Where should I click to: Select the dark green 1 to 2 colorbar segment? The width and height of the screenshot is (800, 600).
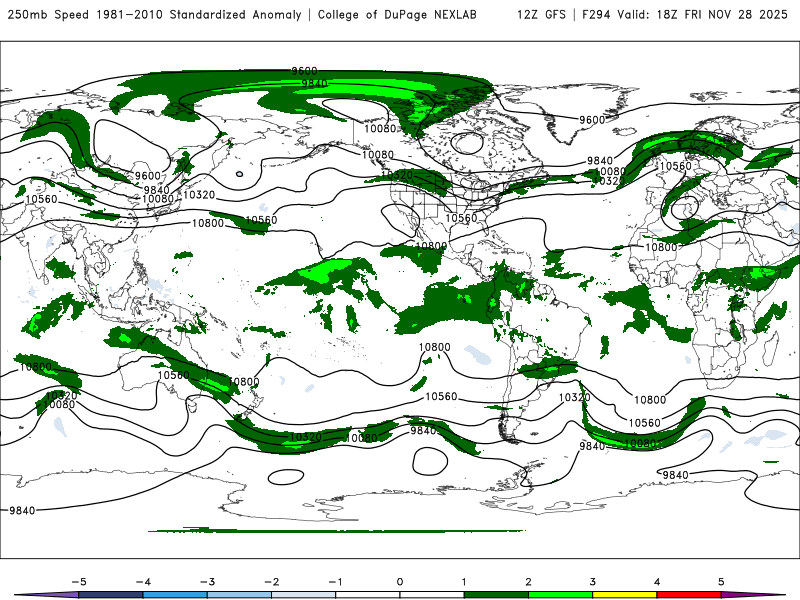pyautogui.click(x=496, y=595)
